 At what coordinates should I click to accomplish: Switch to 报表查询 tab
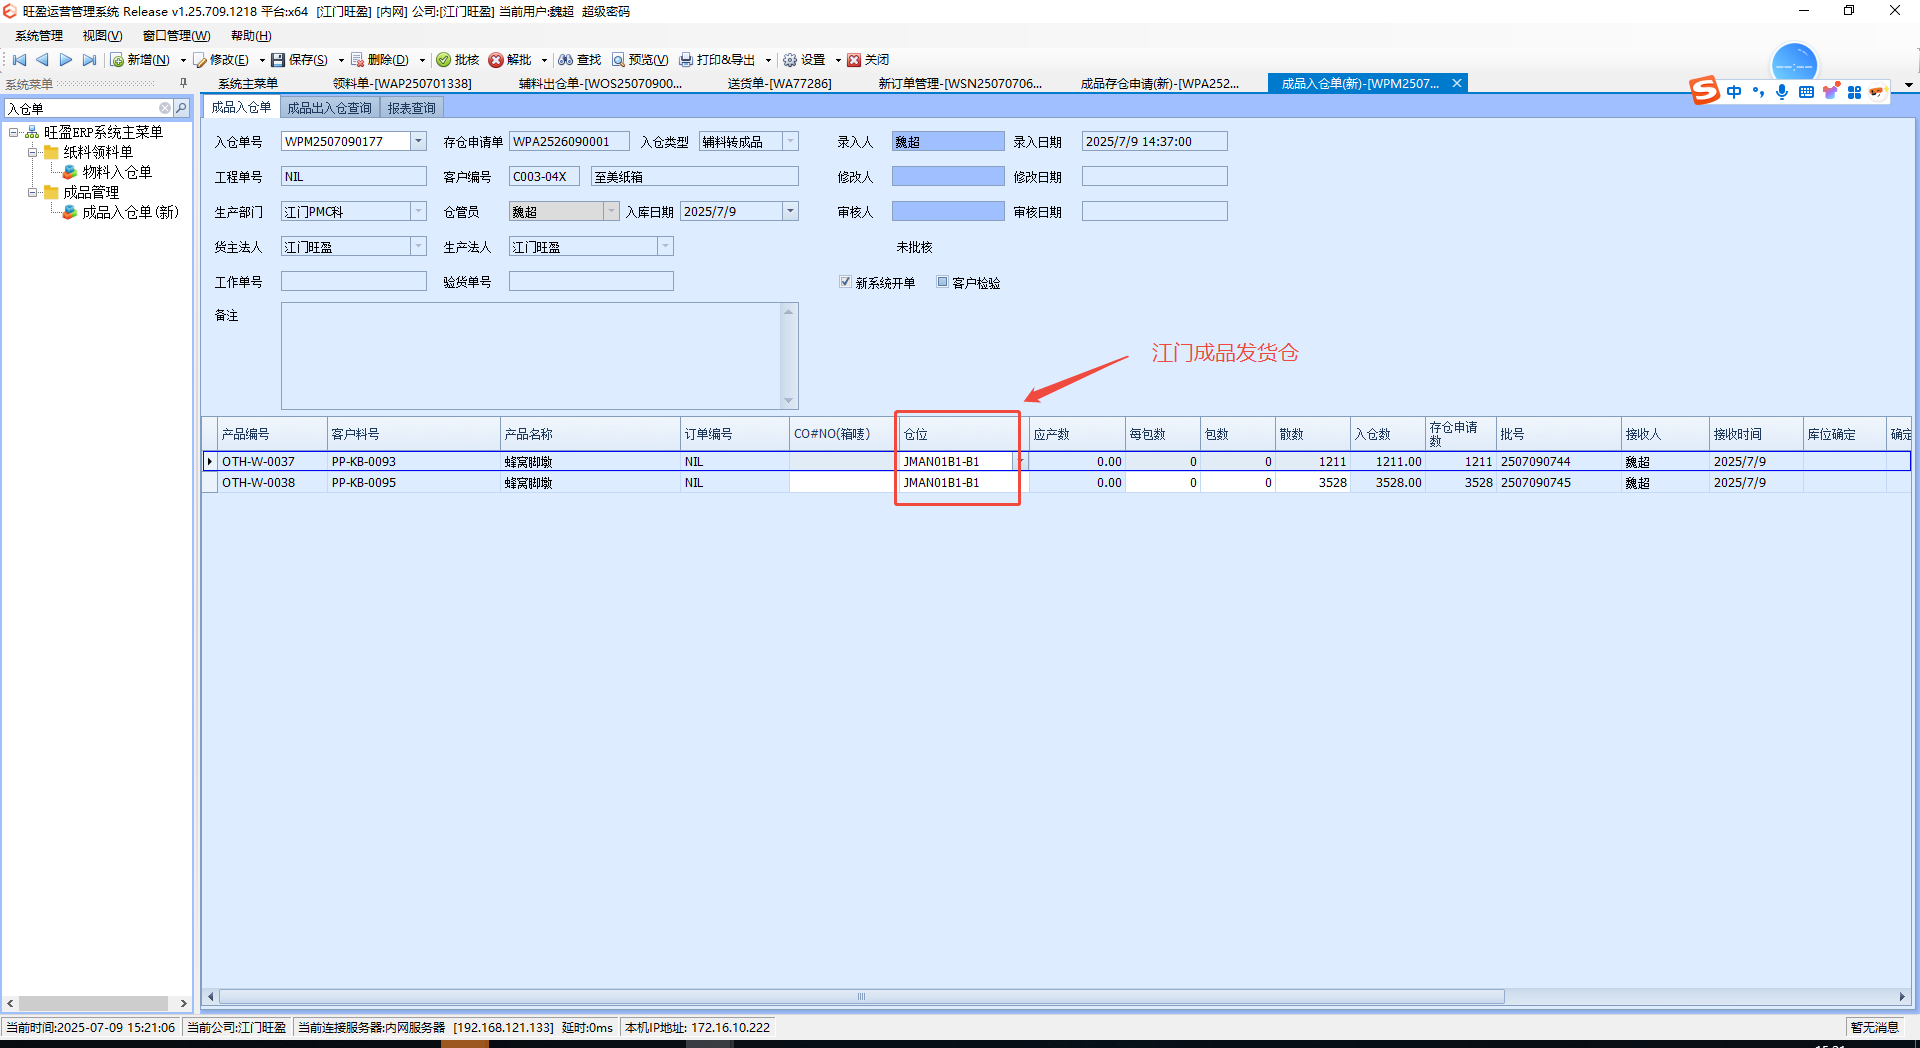click(412, 108)
